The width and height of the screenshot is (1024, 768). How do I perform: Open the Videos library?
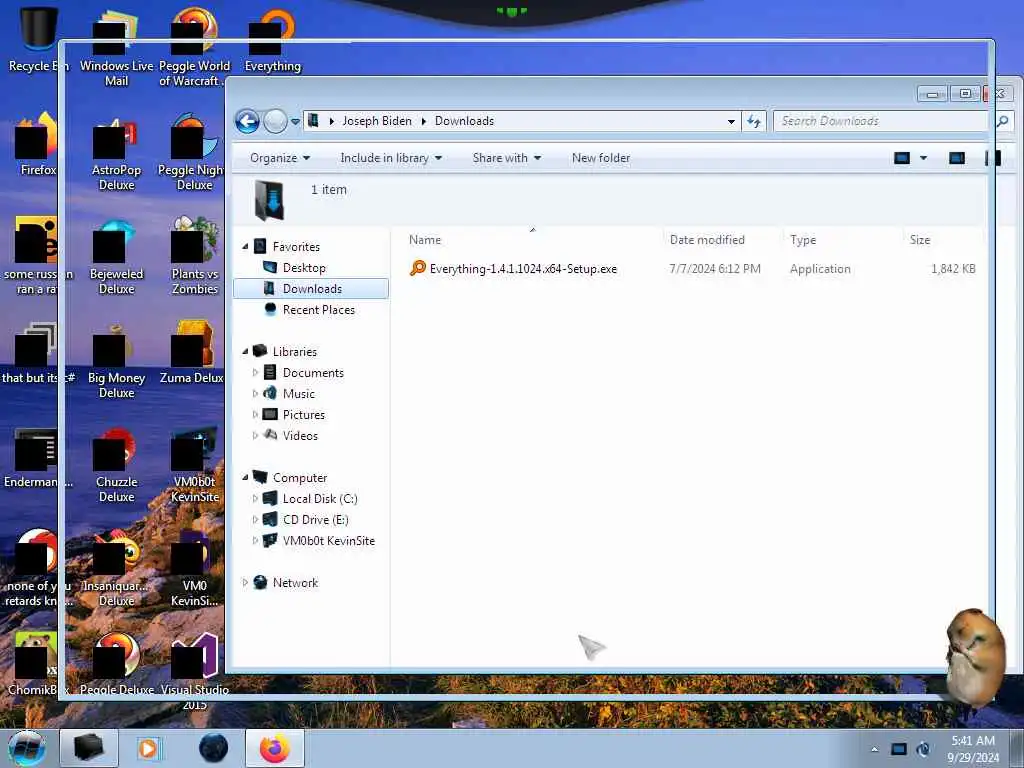click(x=300, y=436)
